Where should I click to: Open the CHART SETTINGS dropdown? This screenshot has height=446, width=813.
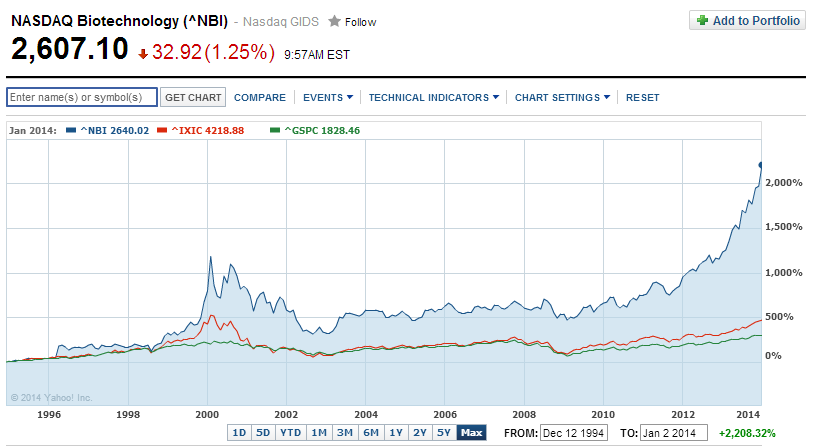(562, 97)
